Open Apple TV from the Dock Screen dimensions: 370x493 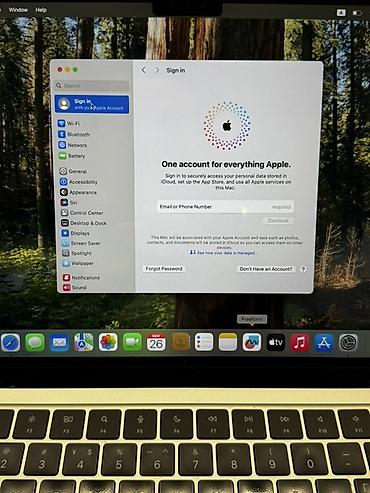coord(276,342)
